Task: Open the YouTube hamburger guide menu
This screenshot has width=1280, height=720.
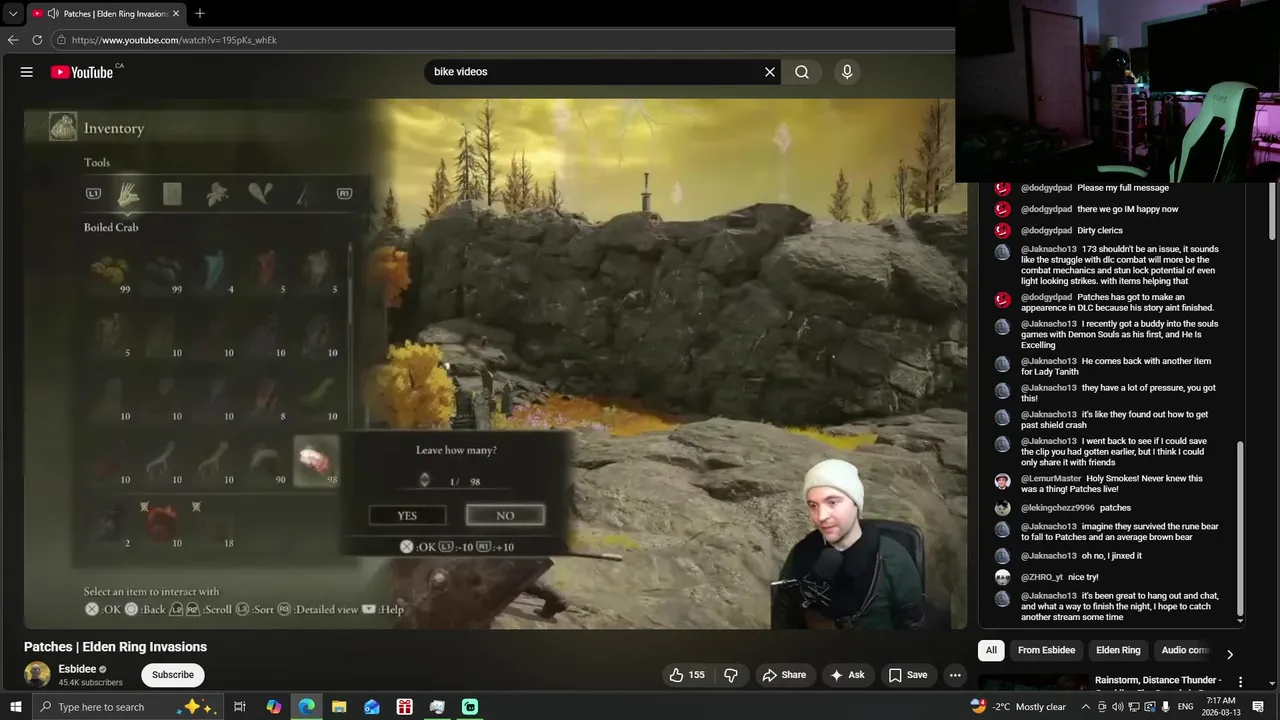Action: (27, 72)
